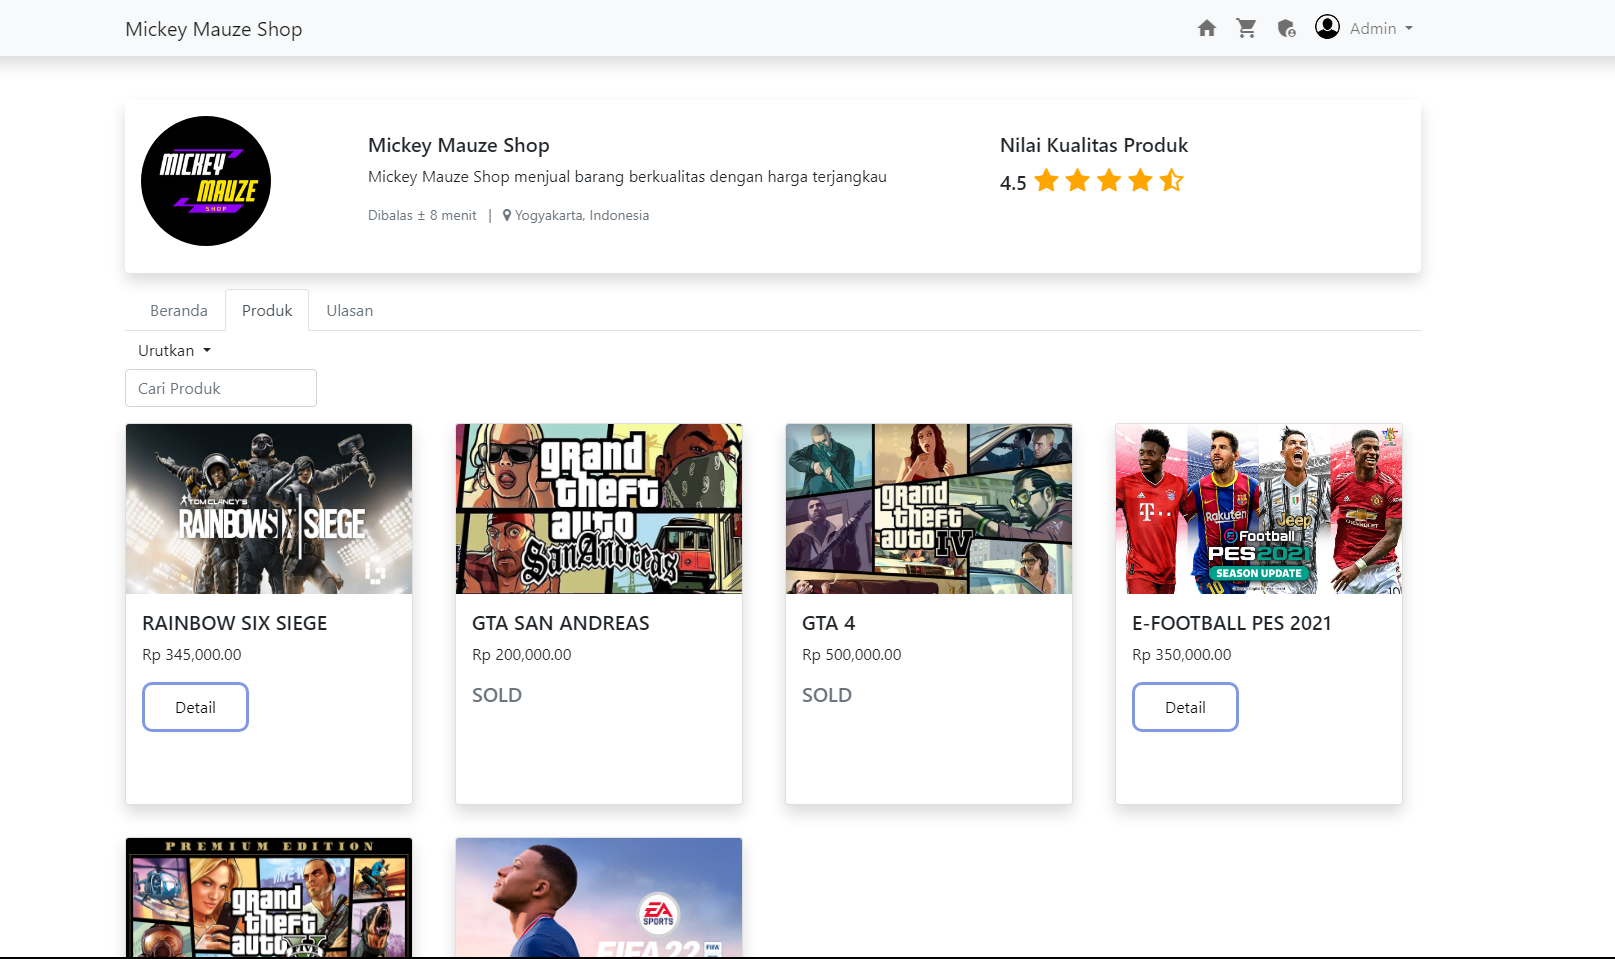
Task: Click the shop description text
Action: pos(627,177)
